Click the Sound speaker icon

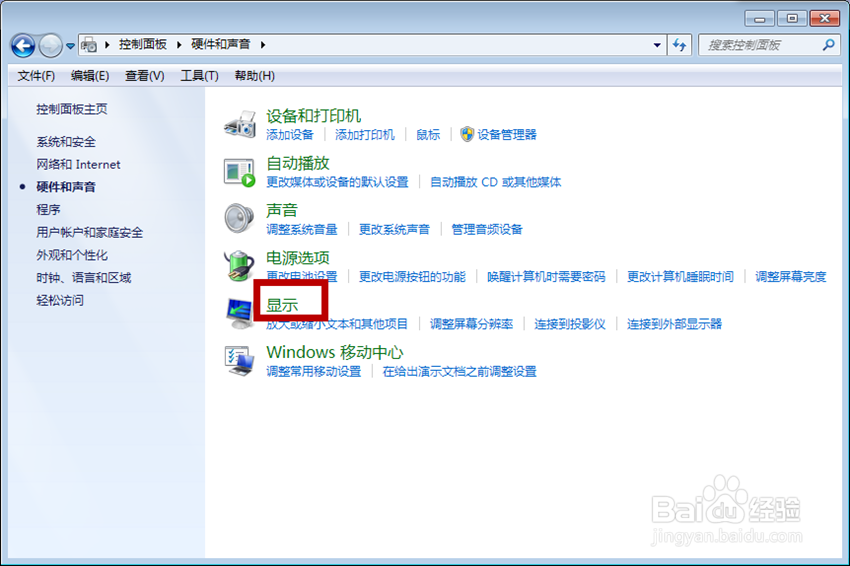pos(239,218)
